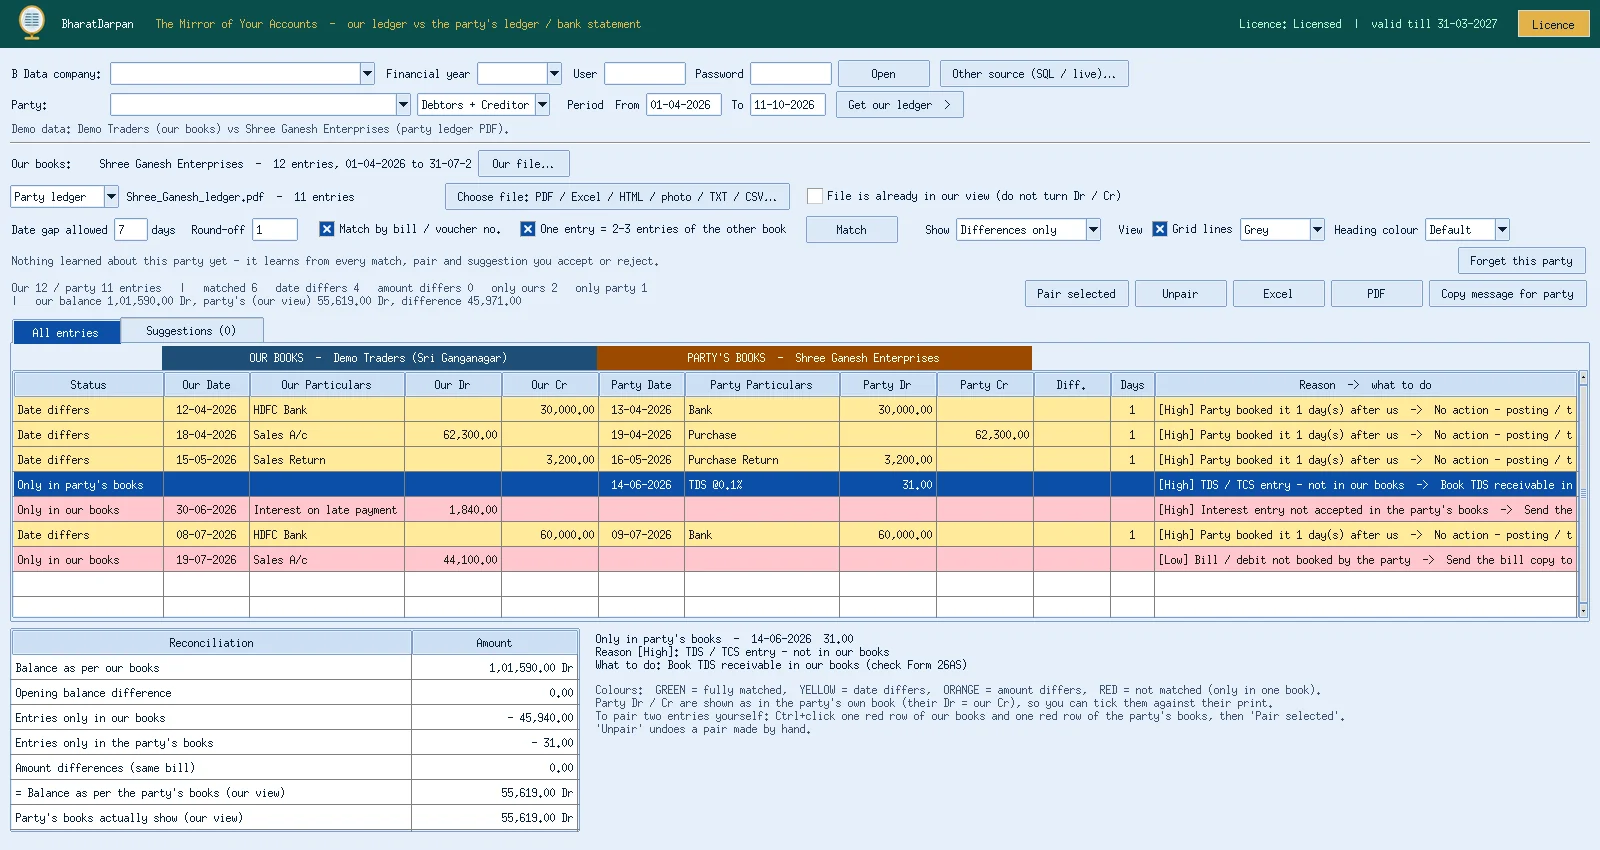The image size is (1600, 850).
Task: Toggle One entry = 2-3 entries checkbox
Action: [x=528, y=229]
